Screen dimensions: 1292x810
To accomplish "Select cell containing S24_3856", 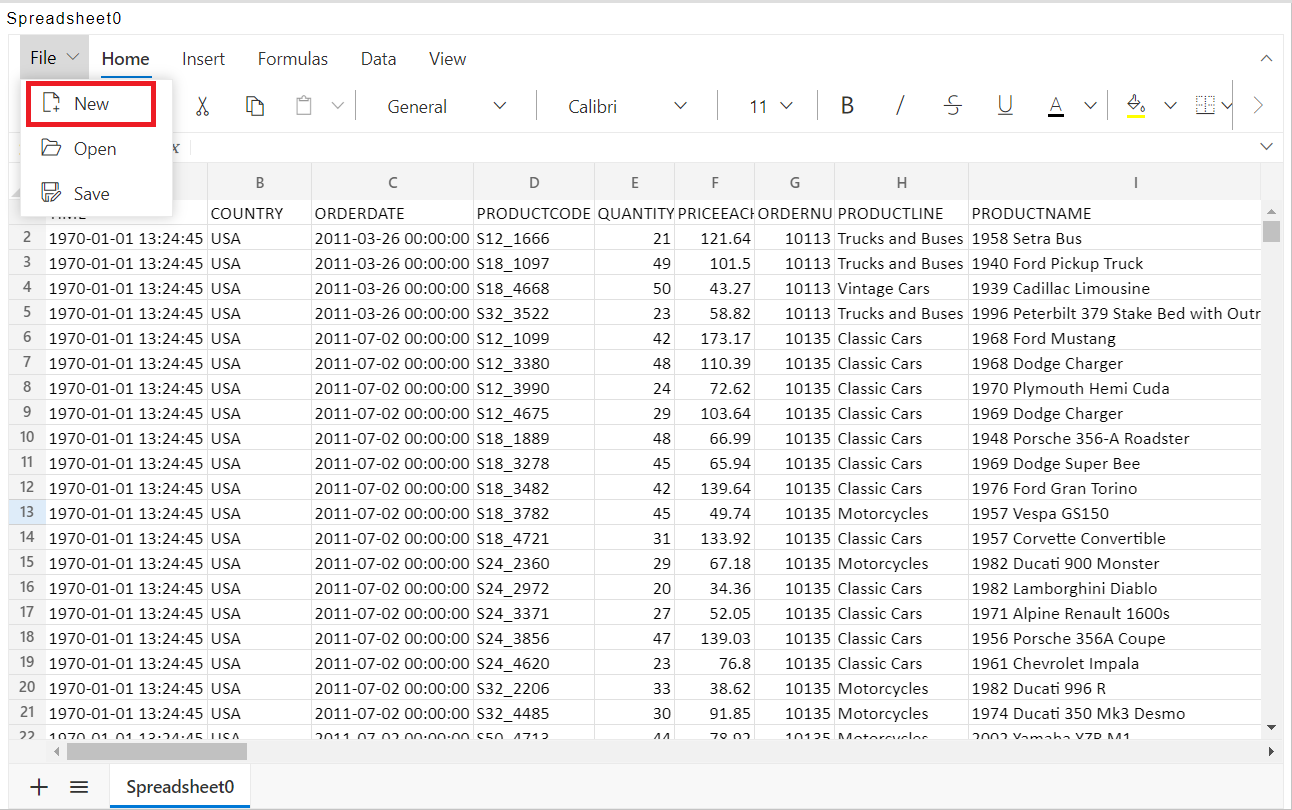I will point(534,638).
